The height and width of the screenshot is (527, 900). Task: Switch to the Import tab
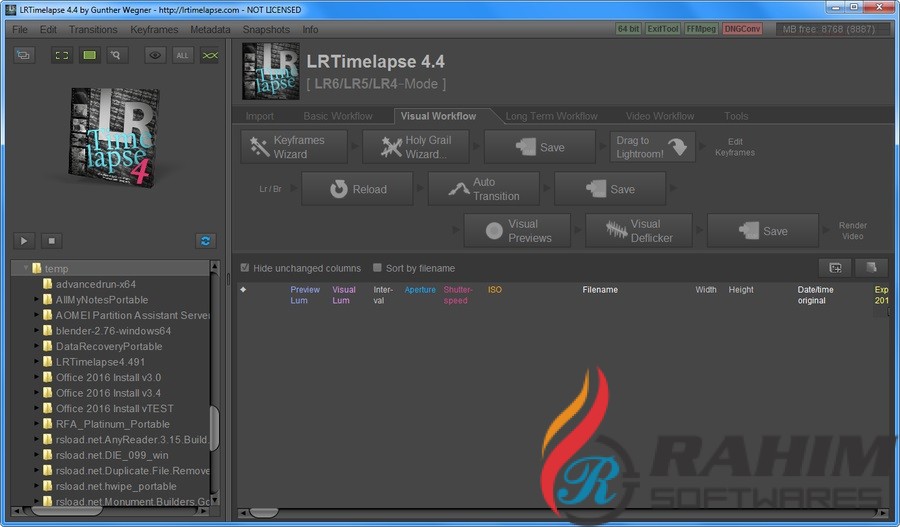259,116
